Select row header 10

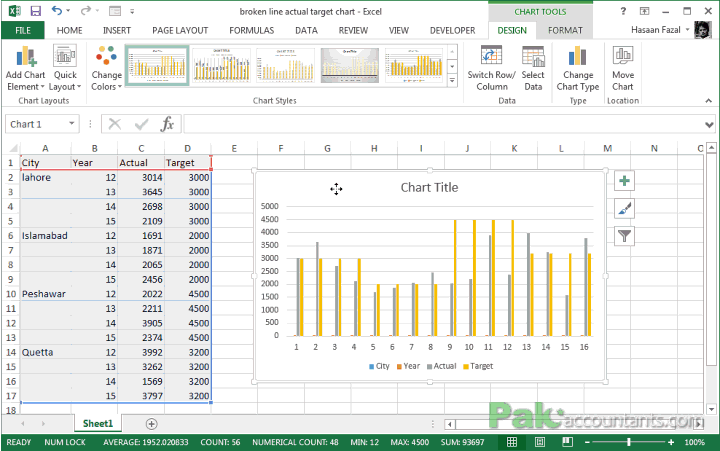(11, 294)
